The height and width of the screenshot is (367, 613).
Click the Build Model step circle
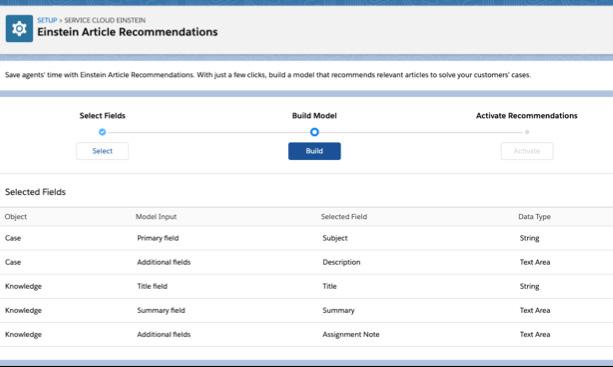point(314,132)
